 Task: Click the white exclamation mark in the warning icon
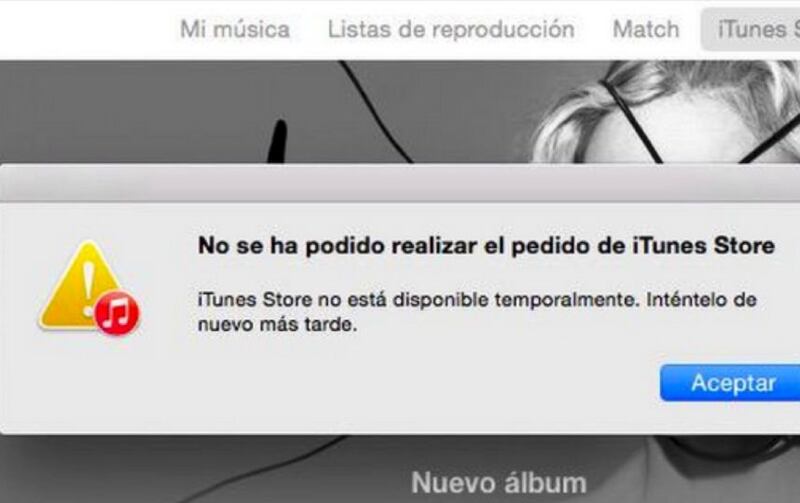(x=89, y=288)
